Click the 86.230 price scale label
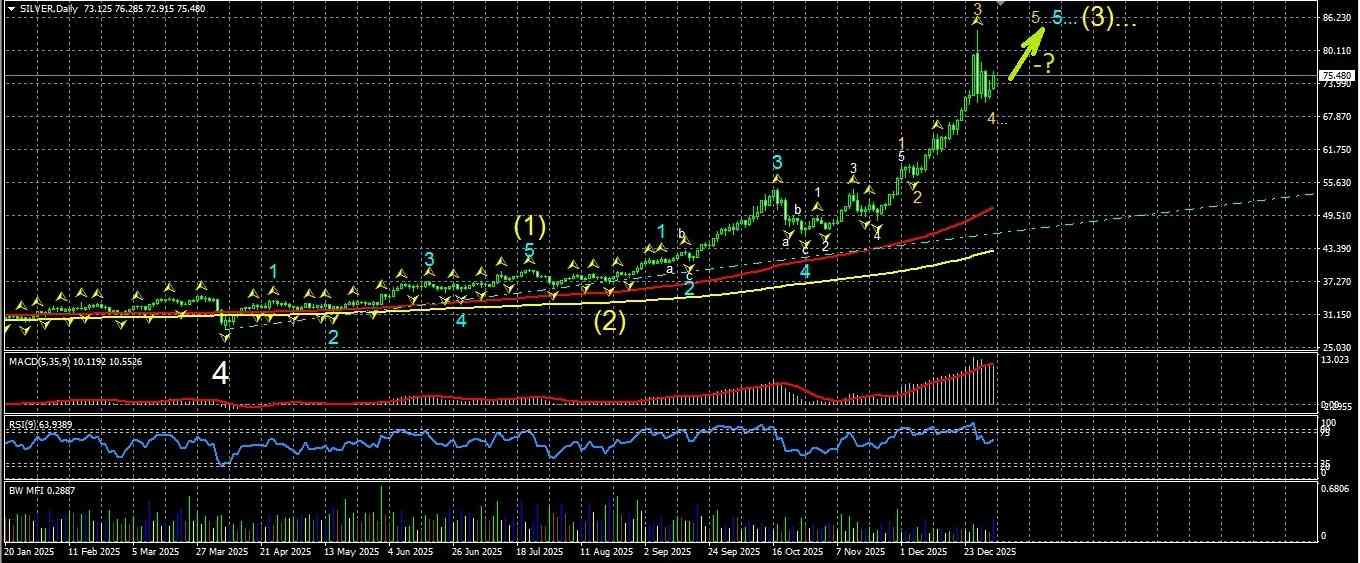The height and width of the screenshot is (563, 1360). click(1336, 18)
